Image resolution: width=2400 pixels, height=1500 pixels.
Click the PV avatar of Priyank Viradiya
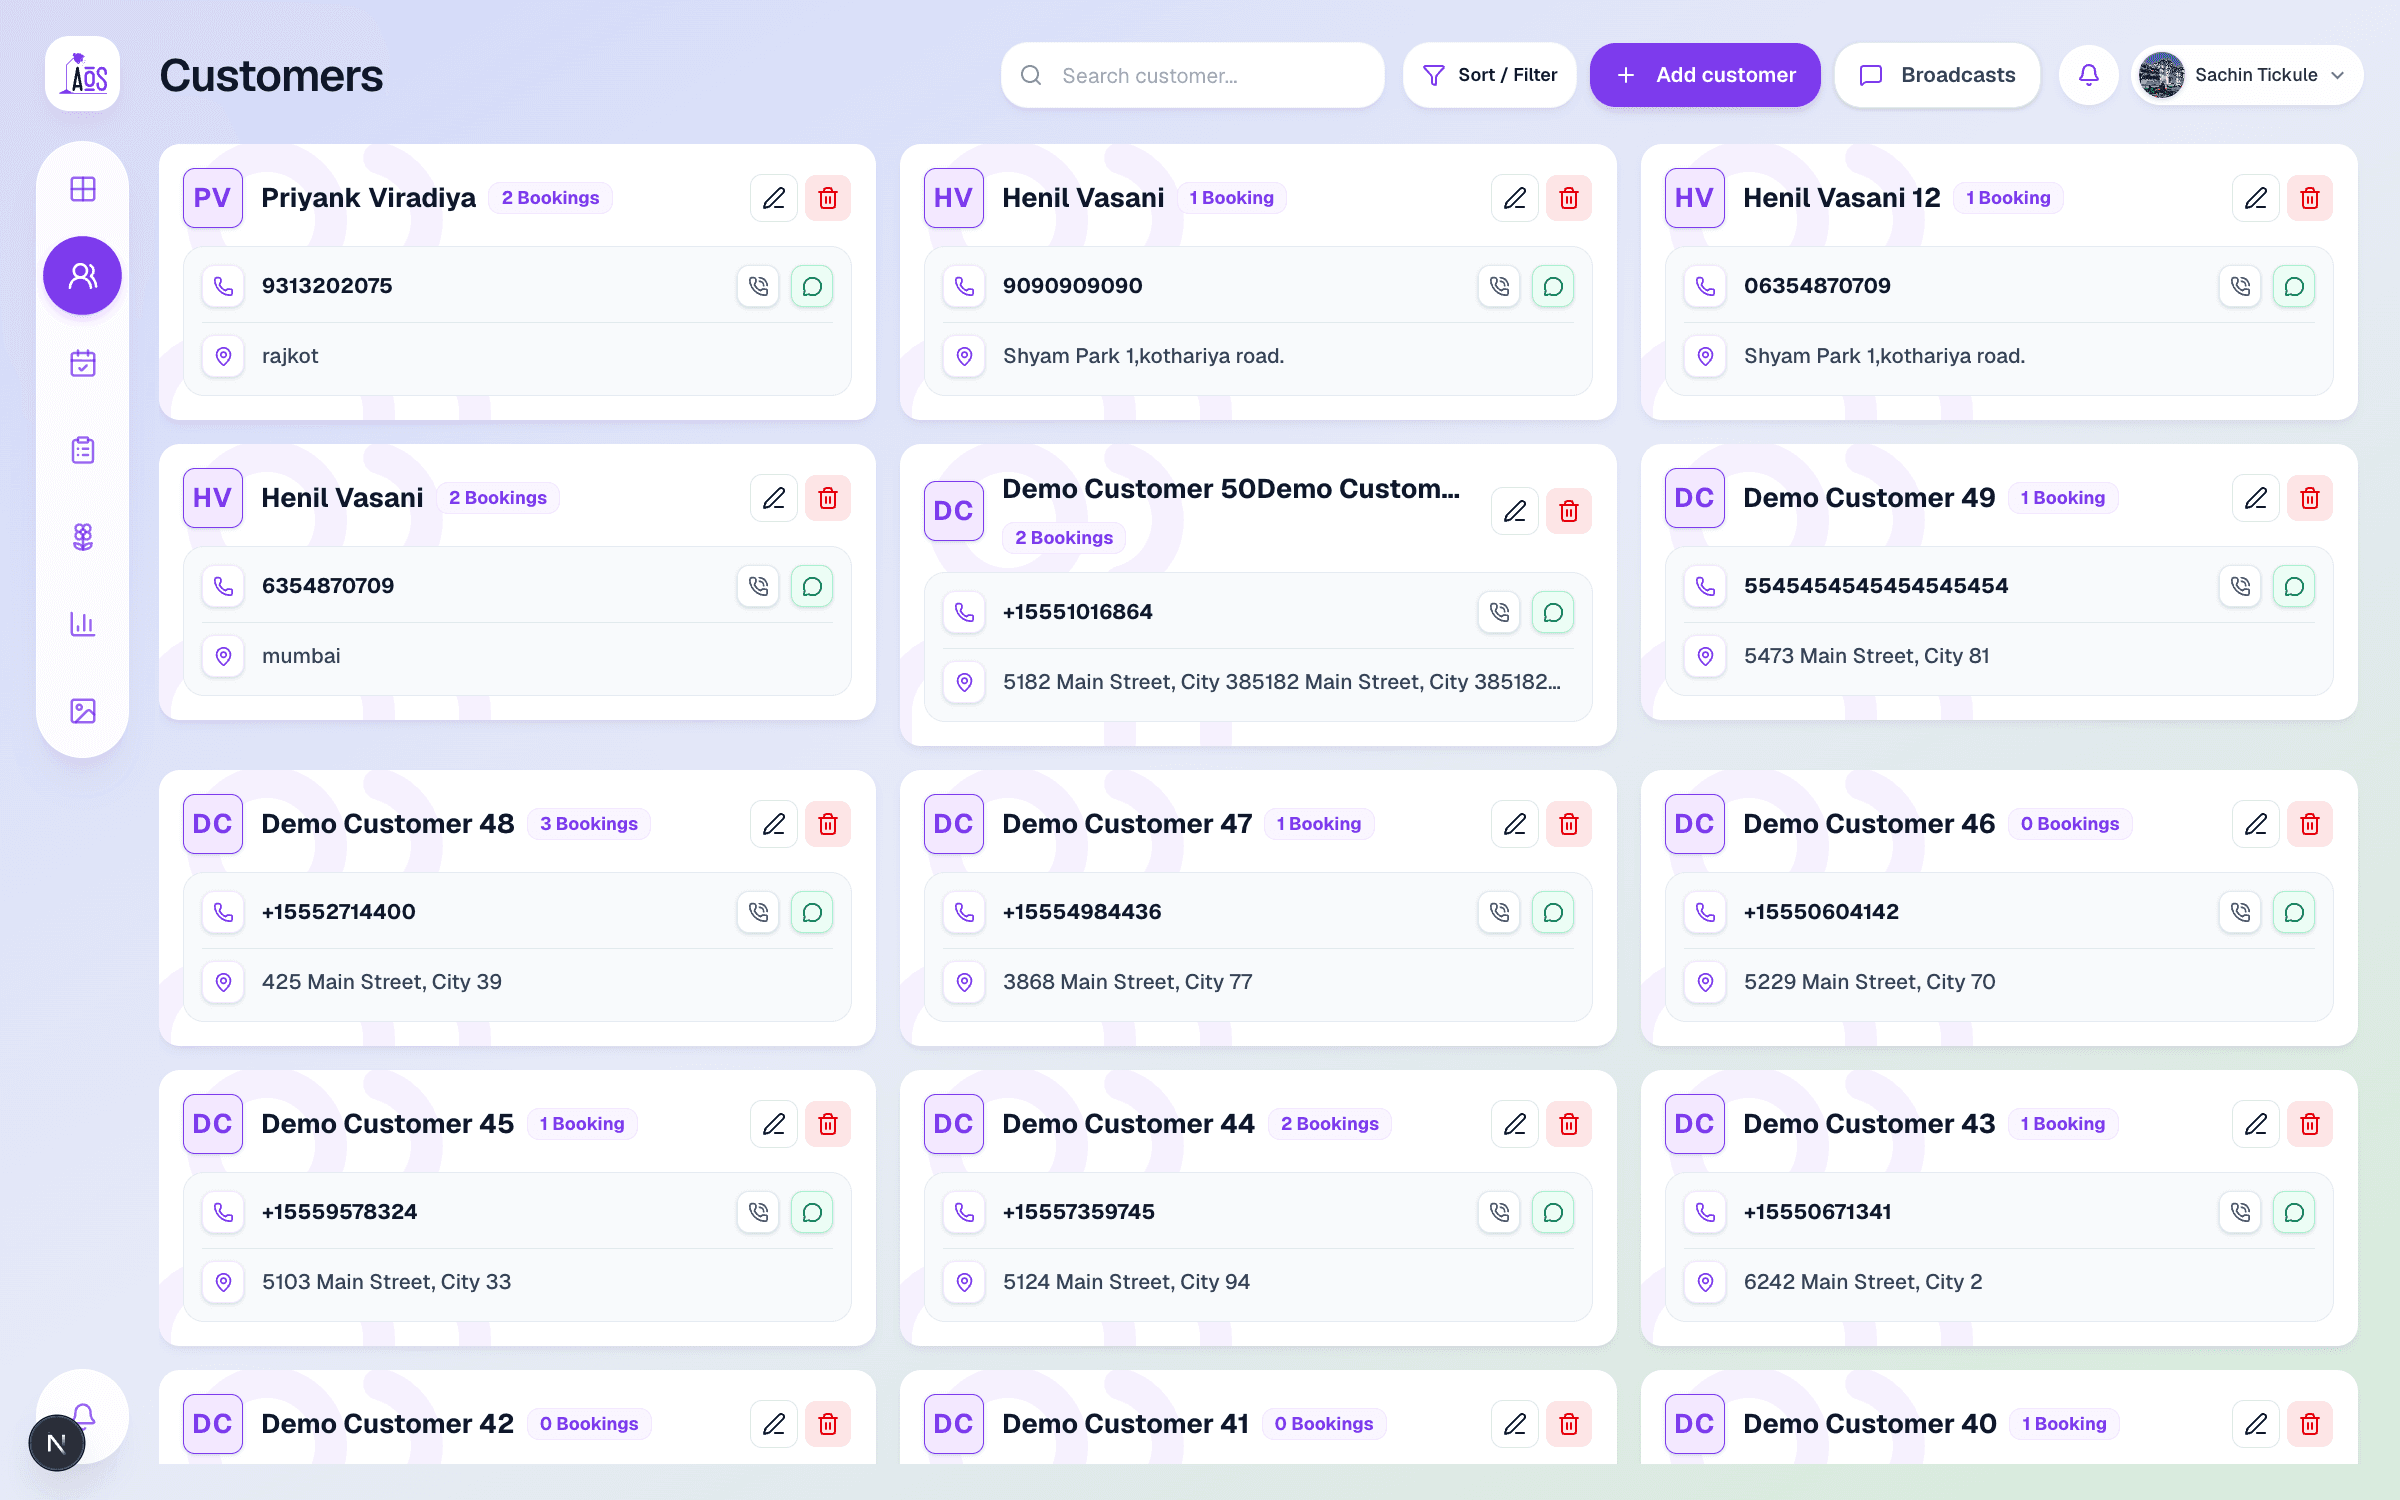click(x=212, y=198)
